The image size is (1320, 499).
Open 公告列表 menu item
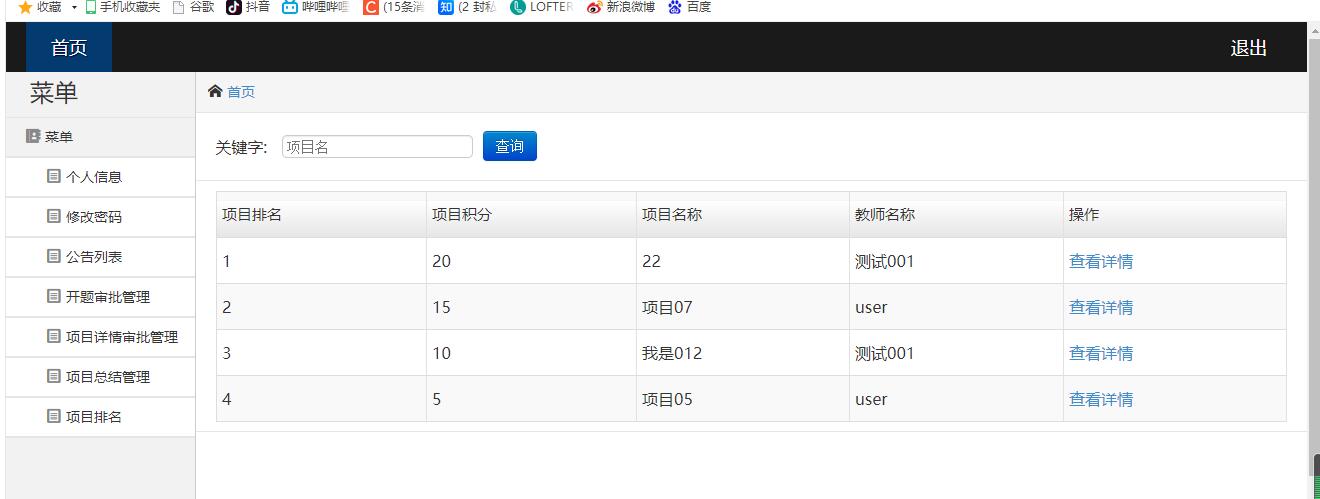coord(100,257)
